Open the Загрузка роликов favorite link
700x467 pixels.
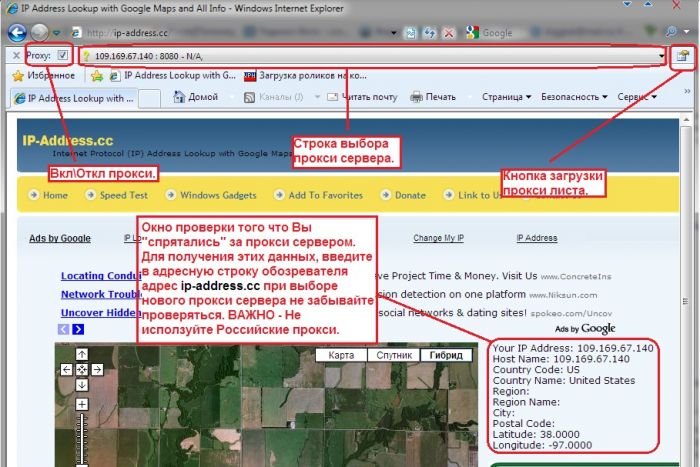305,75
